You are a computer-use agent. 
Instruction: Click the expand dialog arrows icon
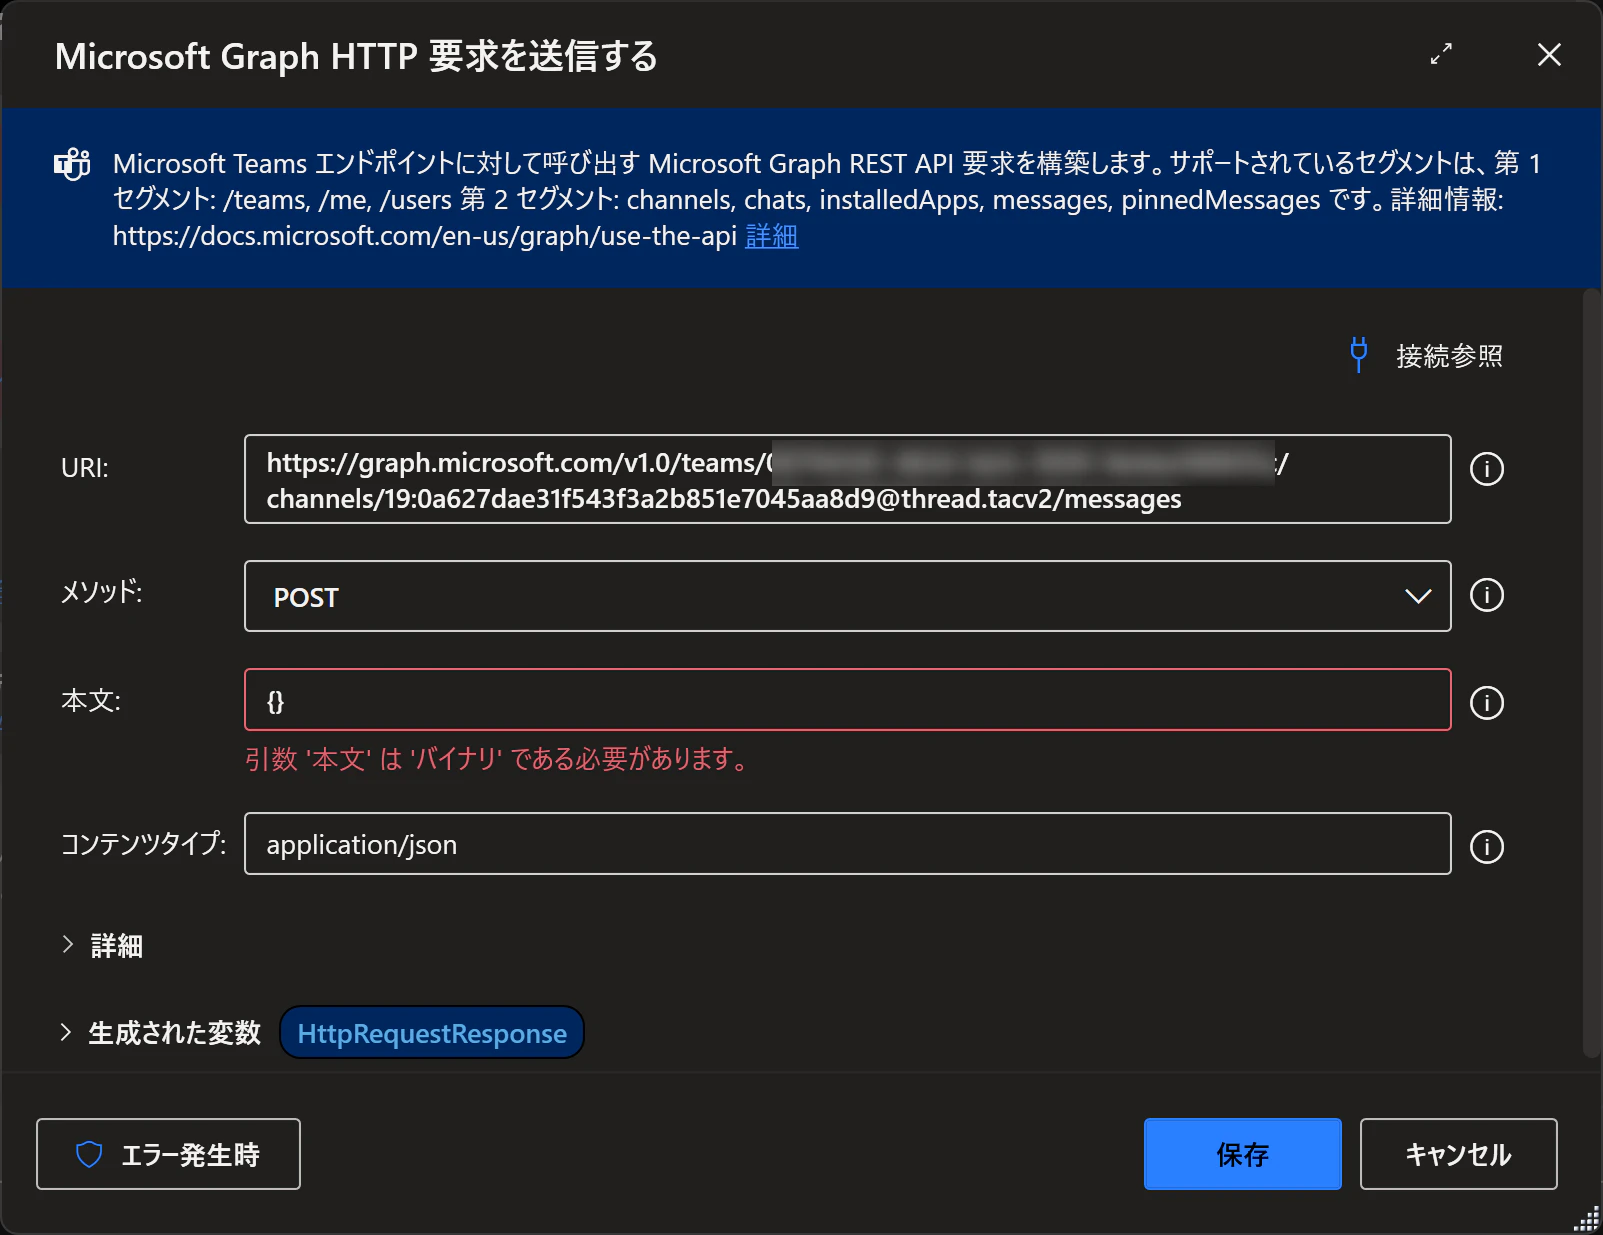1441,54
